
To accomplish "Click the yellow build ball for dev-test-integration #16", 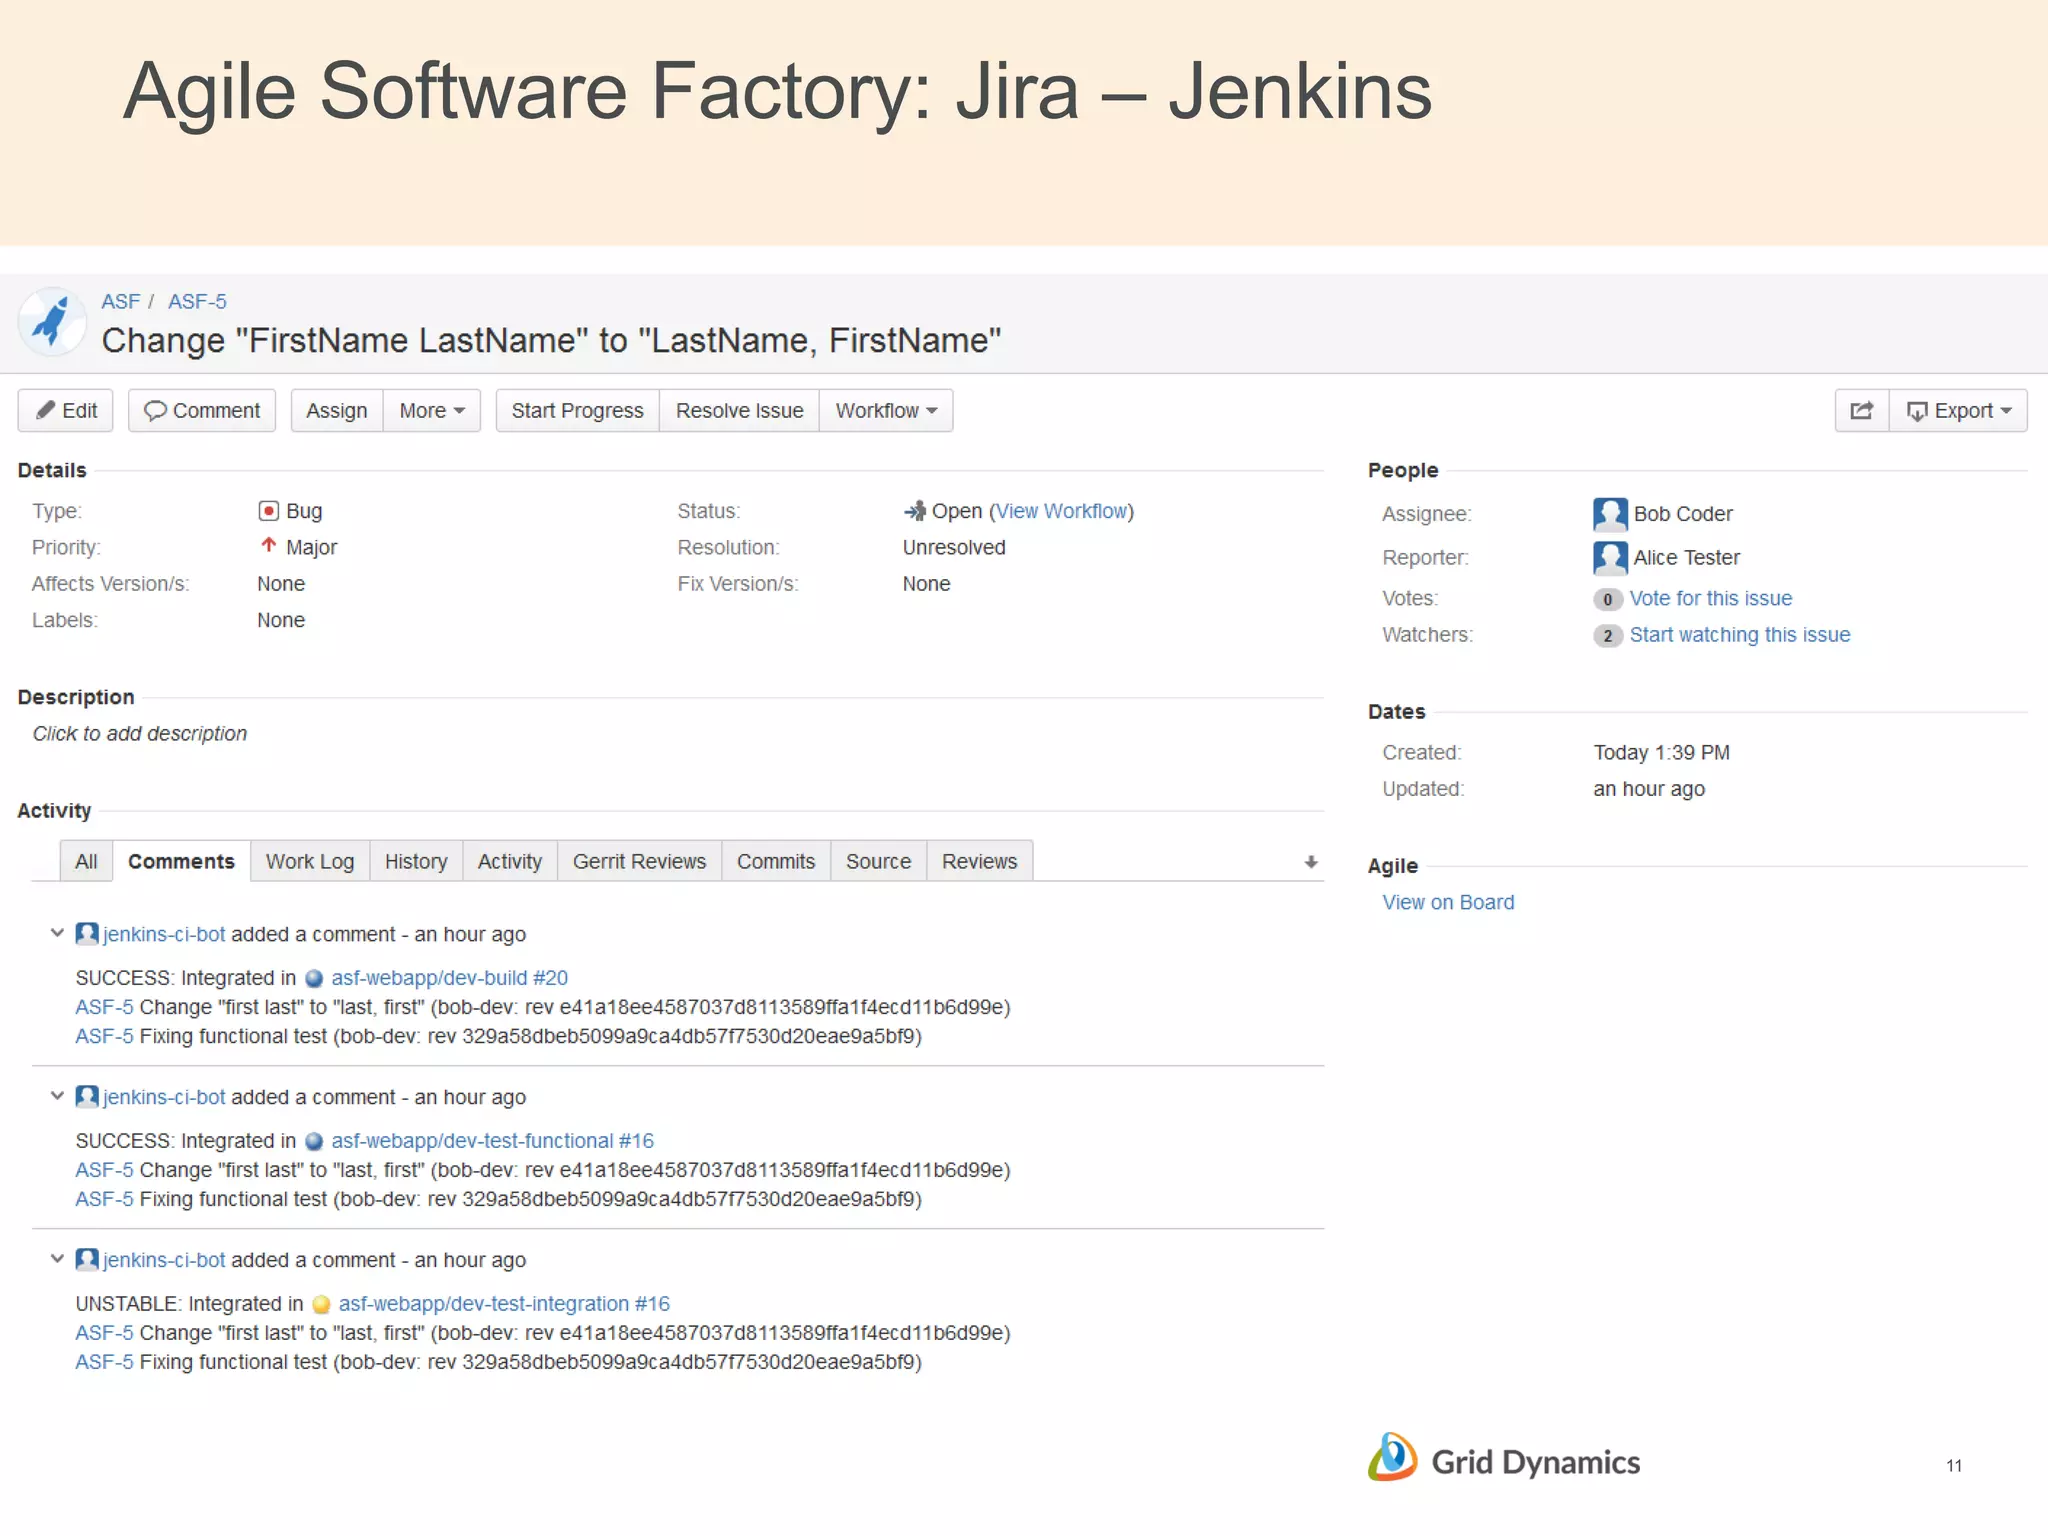I will 321,1304.
